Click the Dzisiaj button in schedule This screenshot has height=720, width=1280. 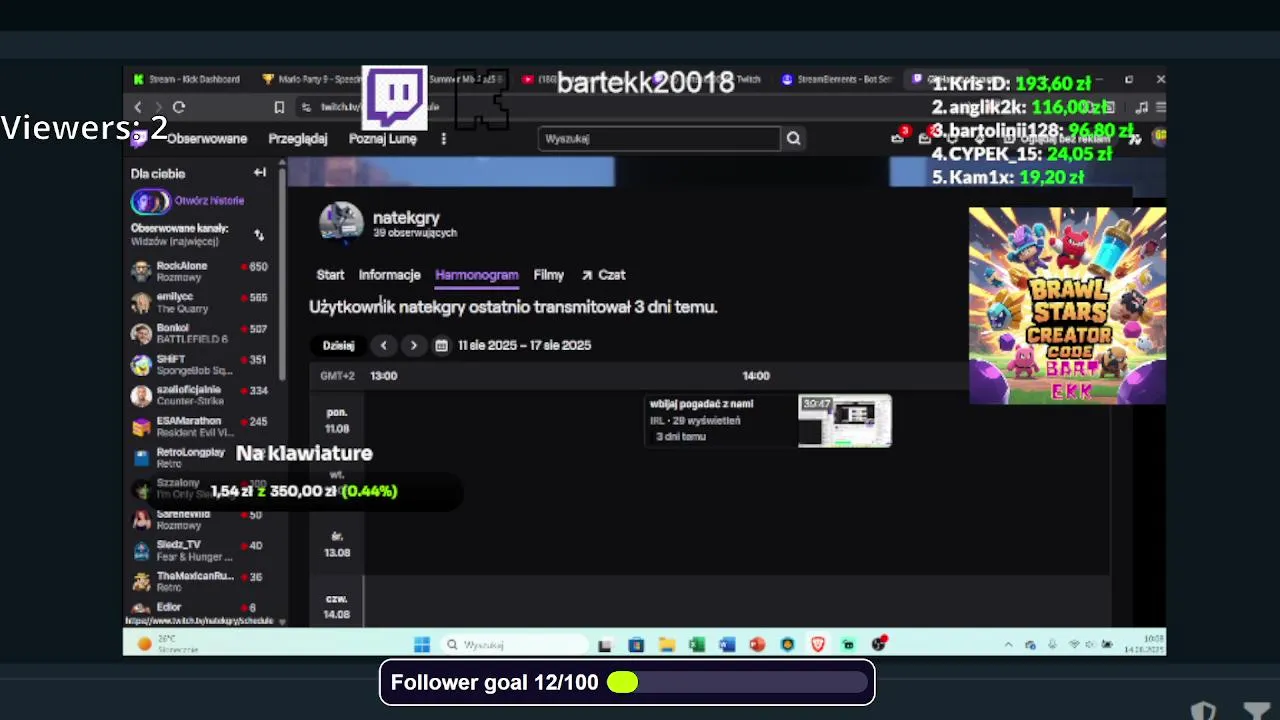(338, 345)
